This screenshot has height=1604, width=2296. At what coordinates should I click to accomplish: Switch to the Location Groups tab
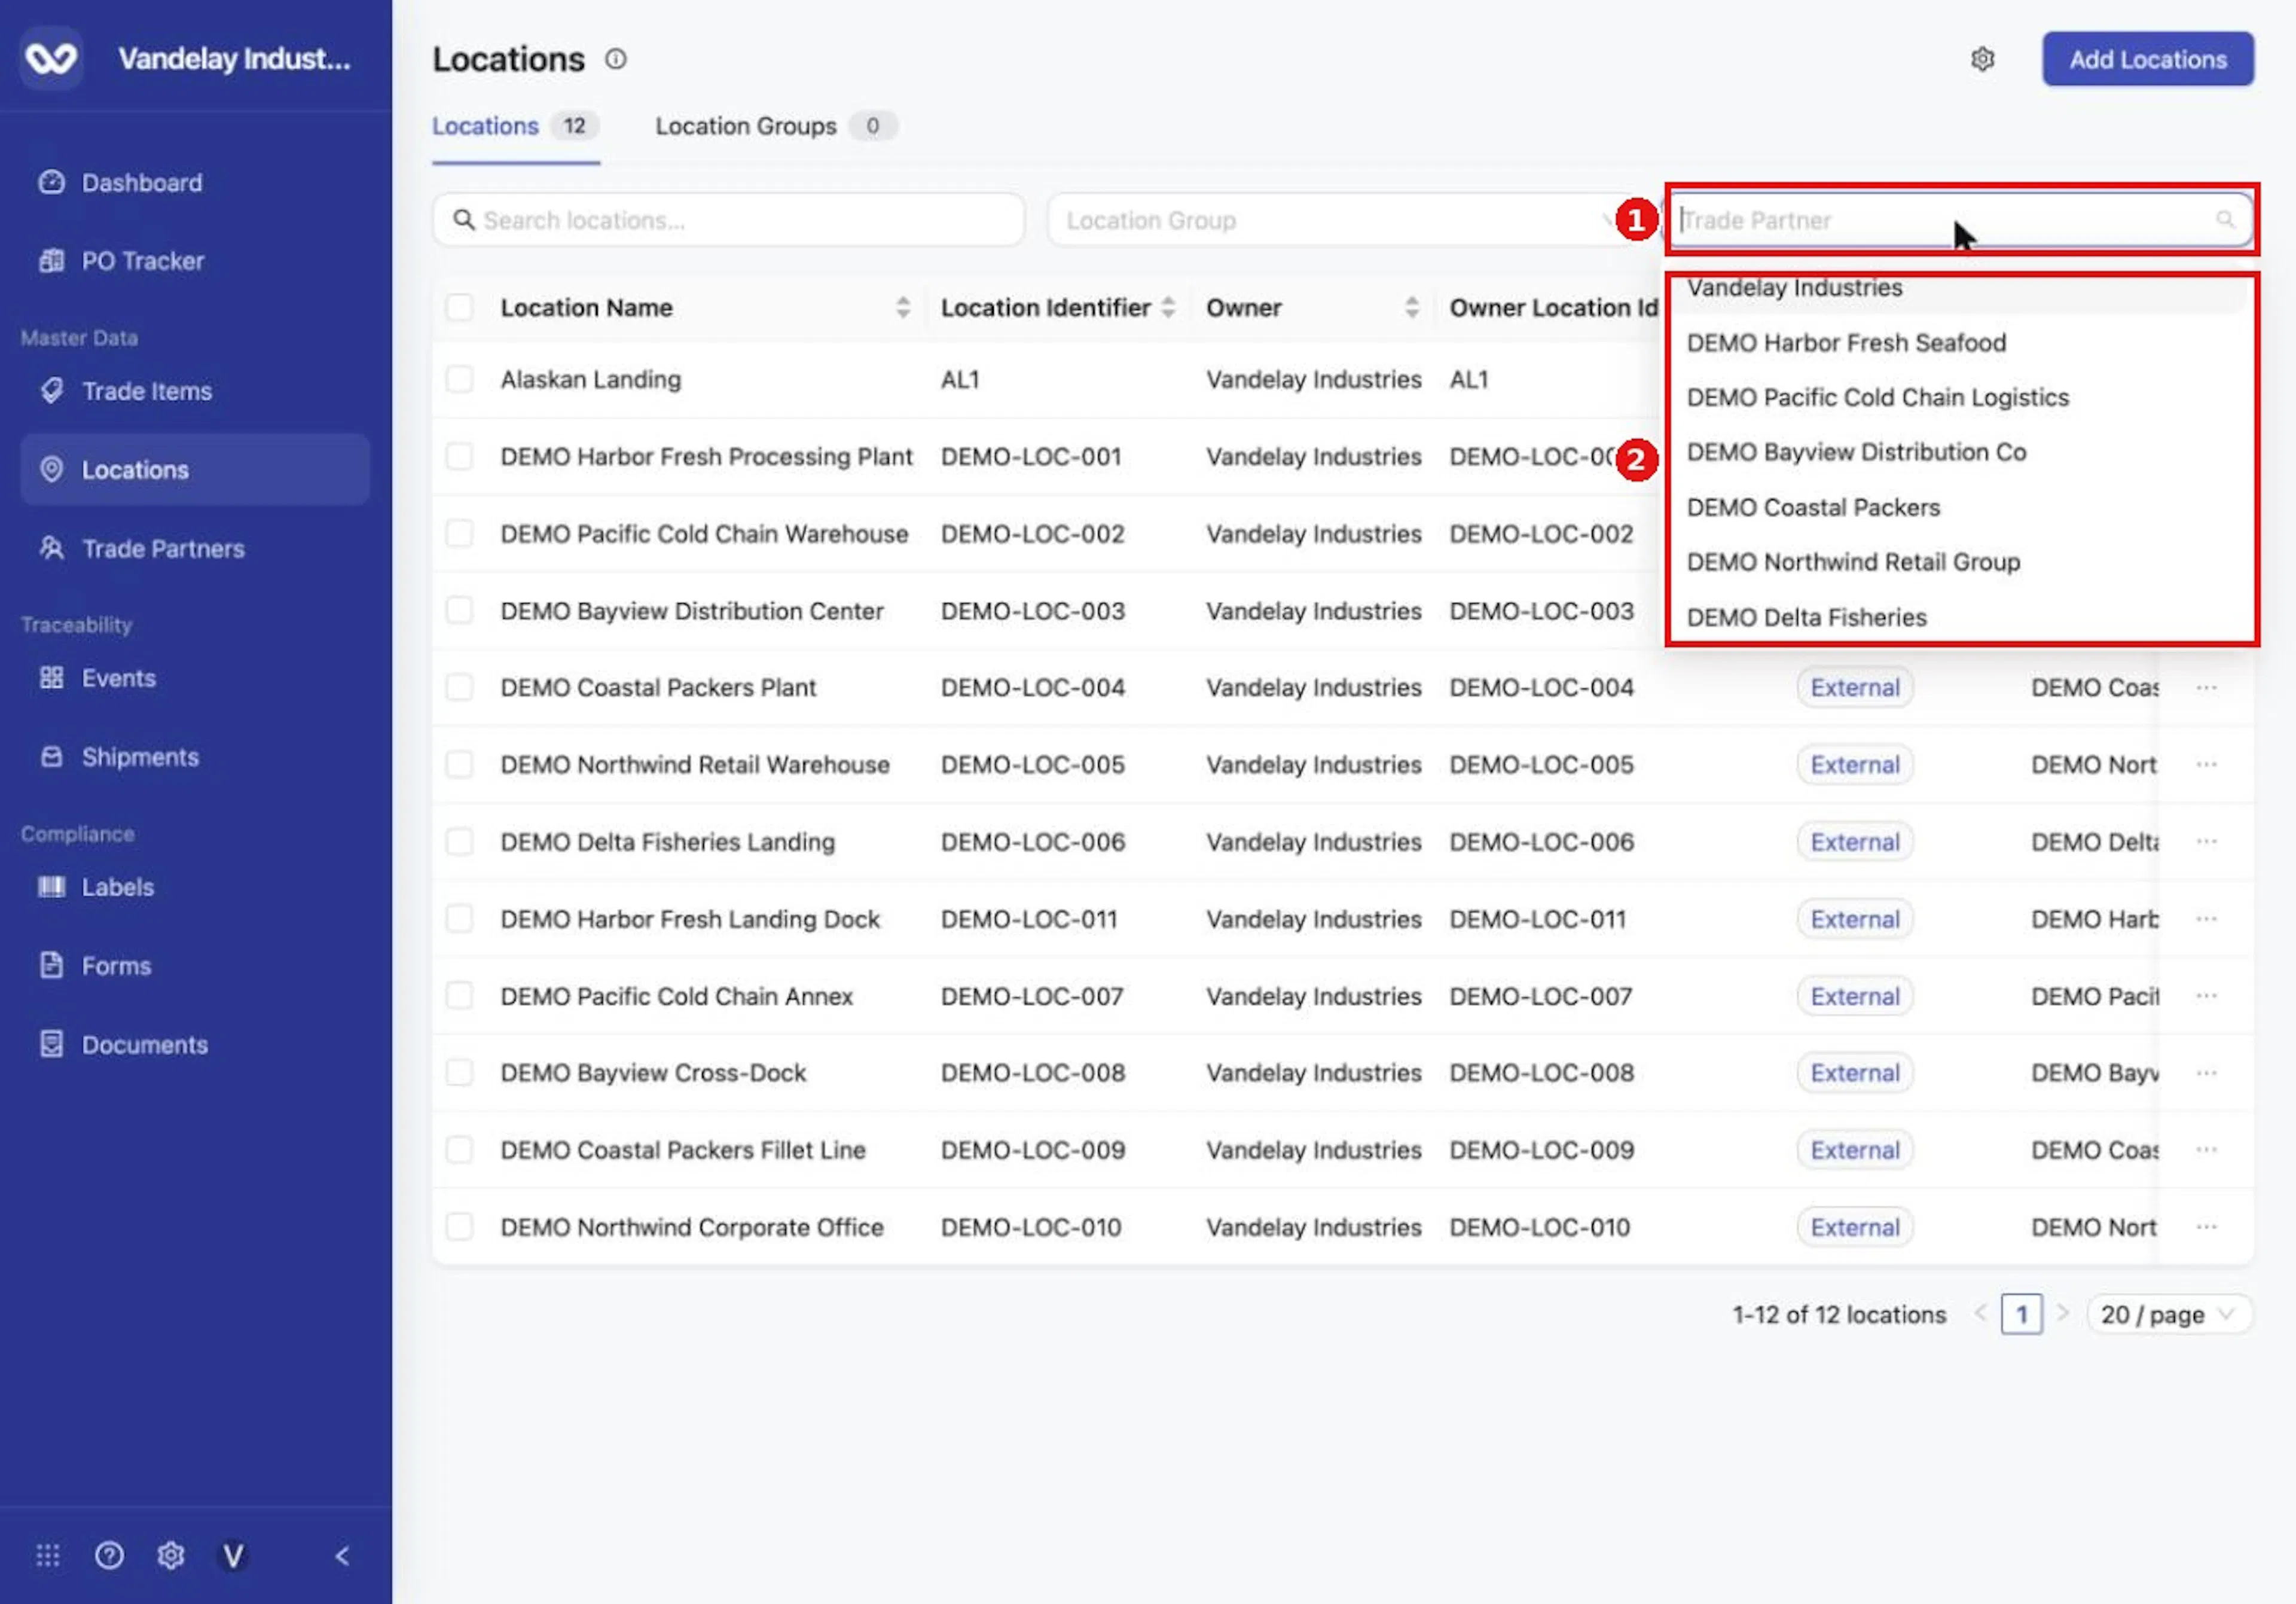pos(776,126)
